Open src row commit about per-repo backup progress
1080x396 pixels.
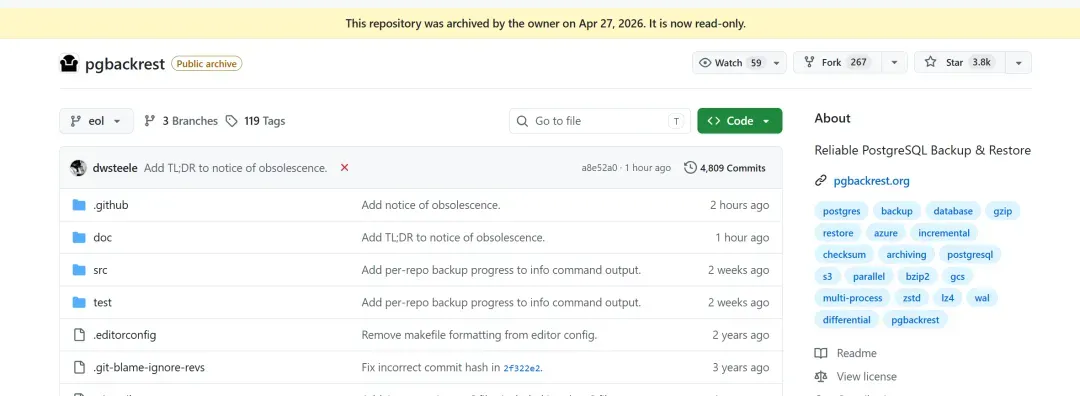501,270
